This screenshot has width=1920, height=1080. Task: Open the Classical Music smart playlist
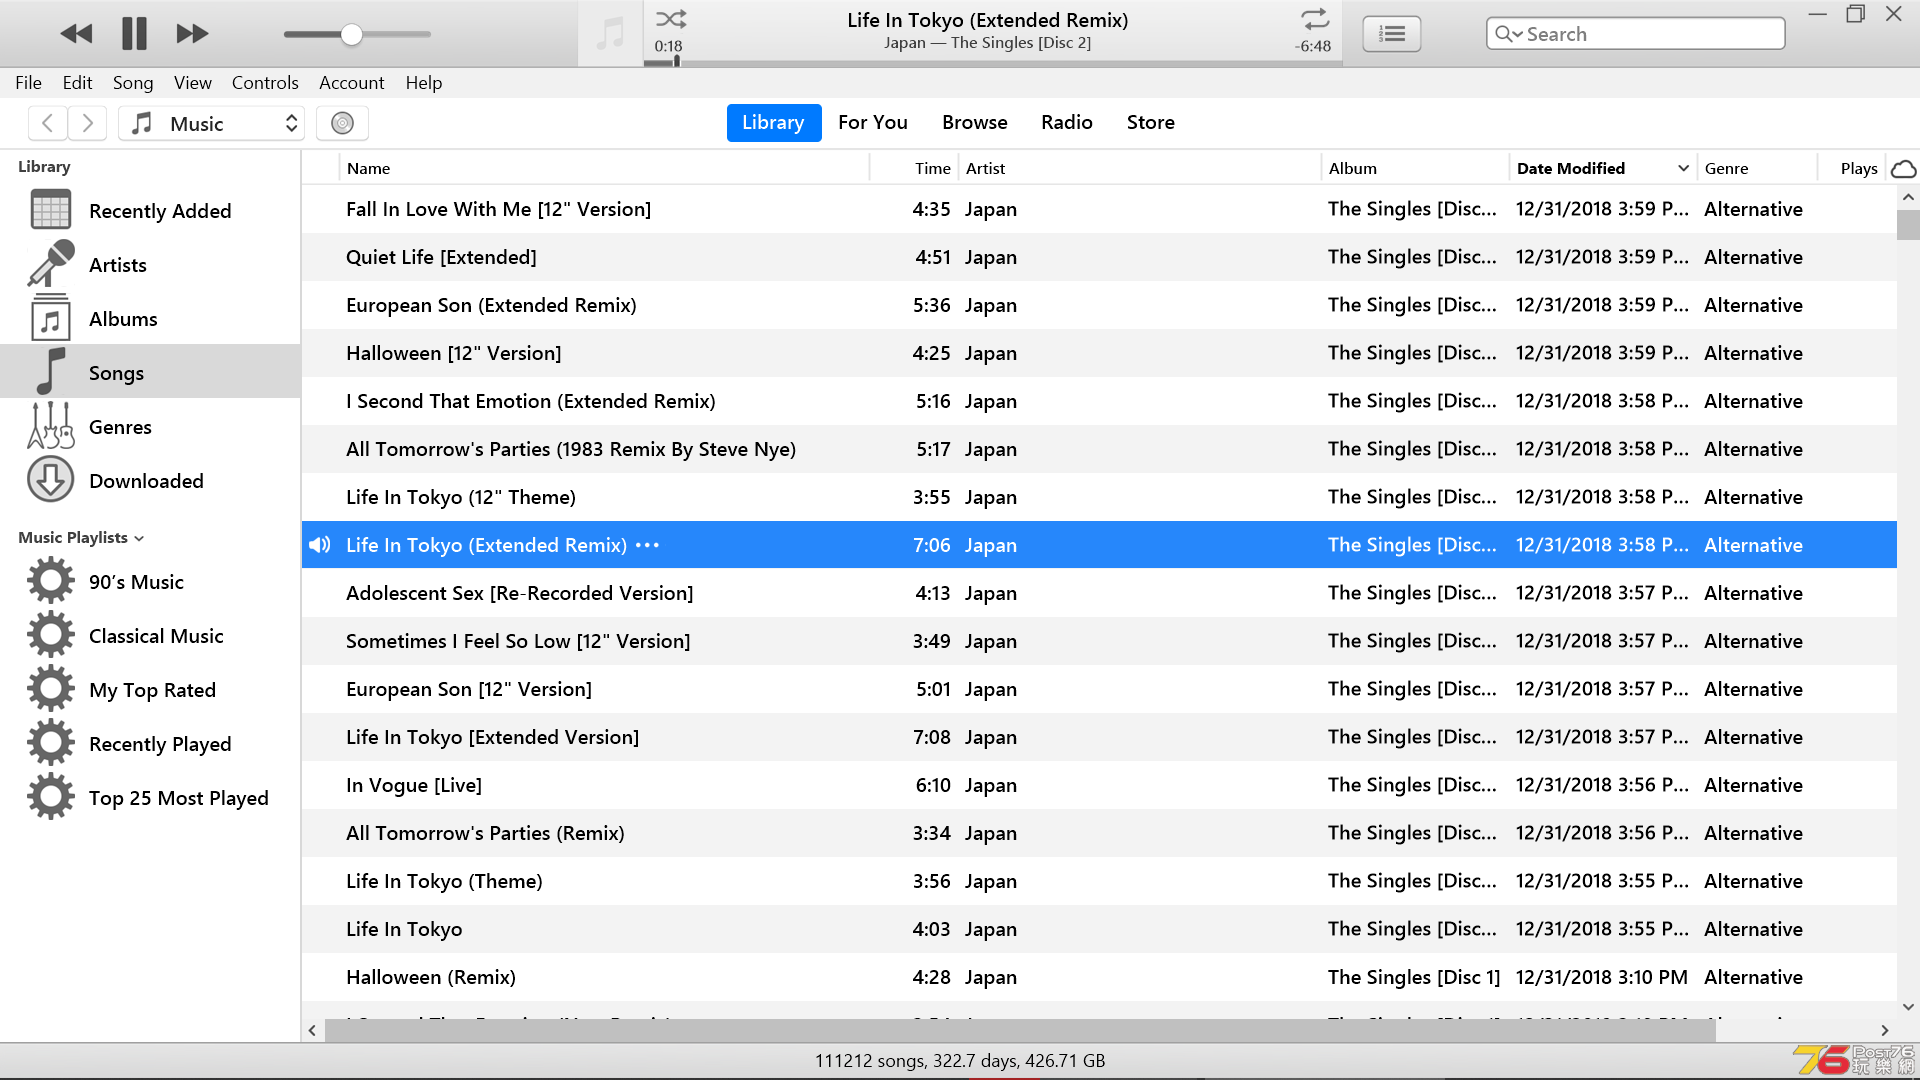click(x=150, y=636)
